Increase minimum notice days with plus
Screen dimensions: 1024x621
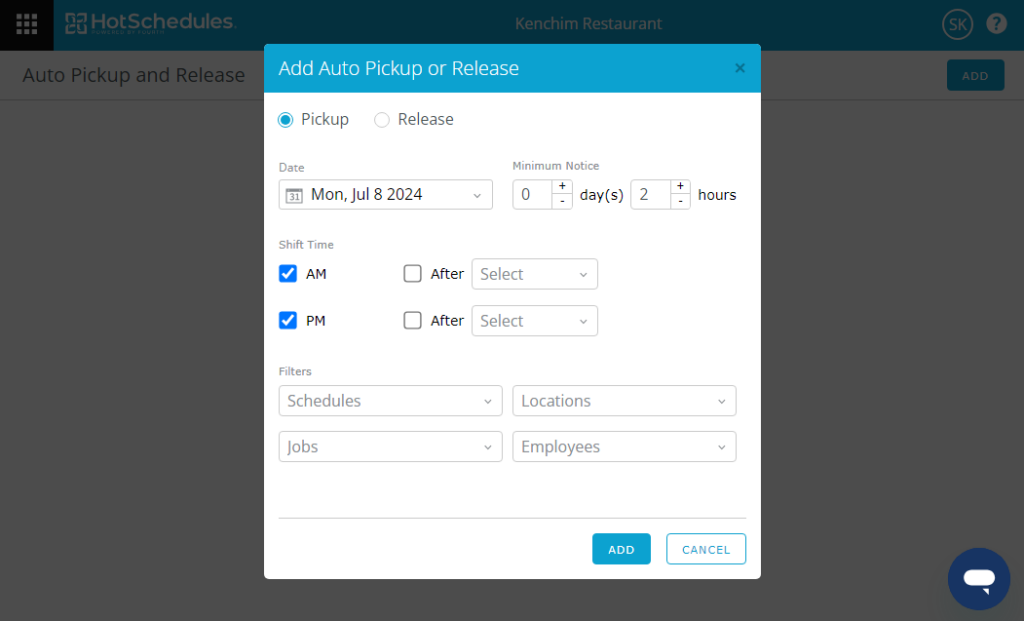coord(562,187)
